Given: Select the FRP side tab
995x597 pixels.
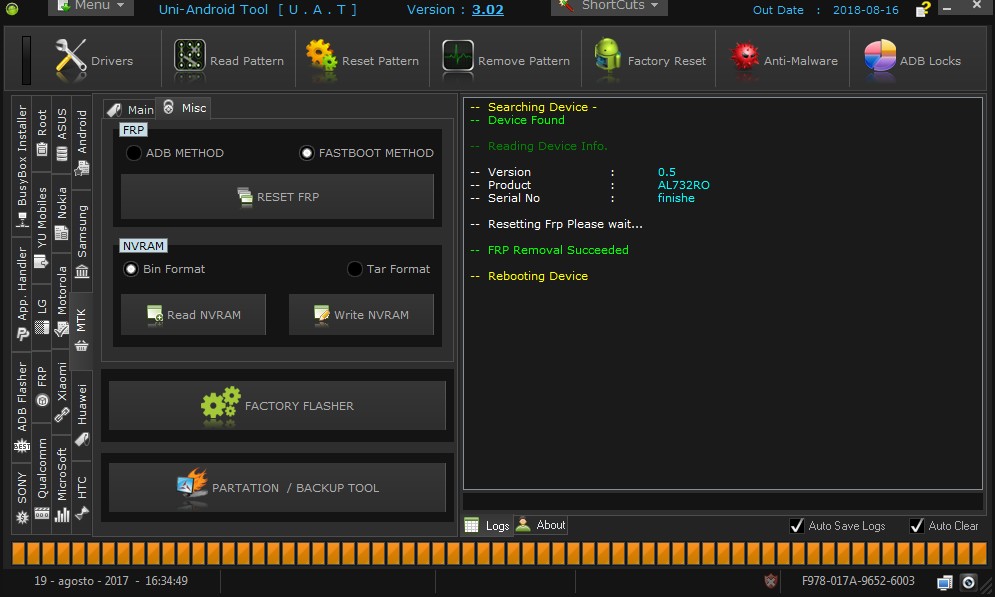Looking at the screenshot, I should pyautogui.click(x=42, y=385).
